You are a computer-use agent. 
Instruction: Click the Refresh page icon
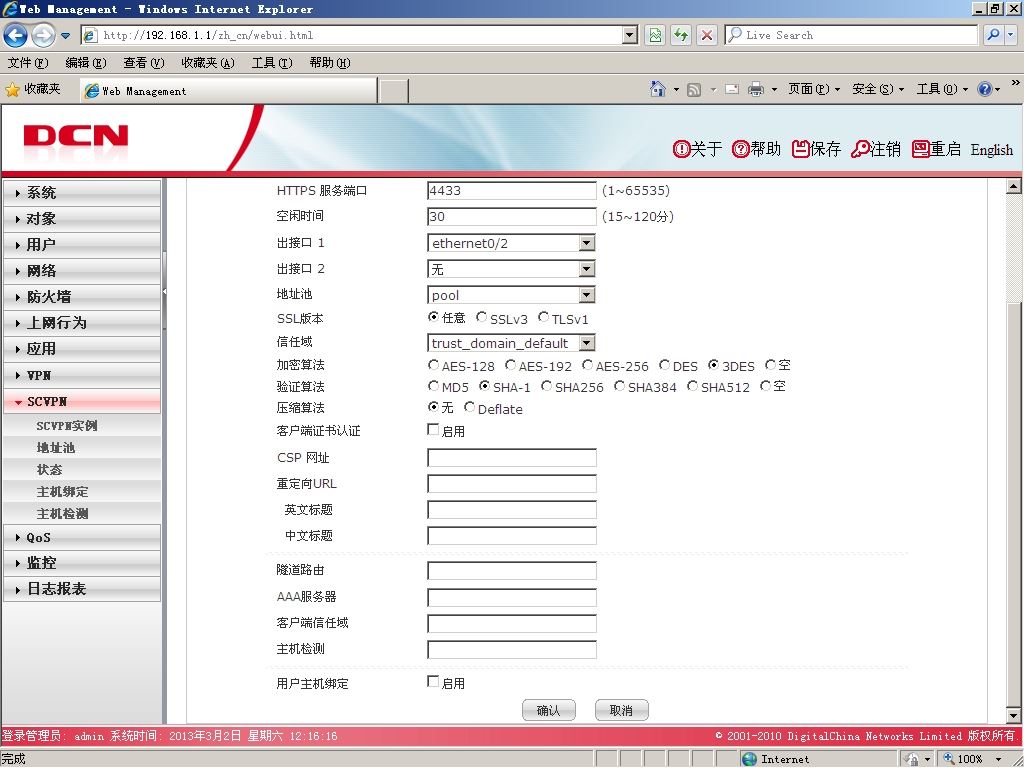(681, 35)
